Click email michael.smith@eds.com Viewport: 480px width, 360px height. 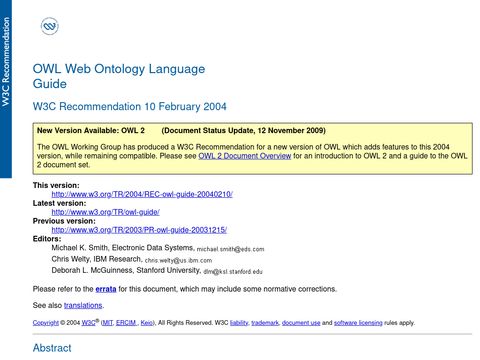[230, 249]
